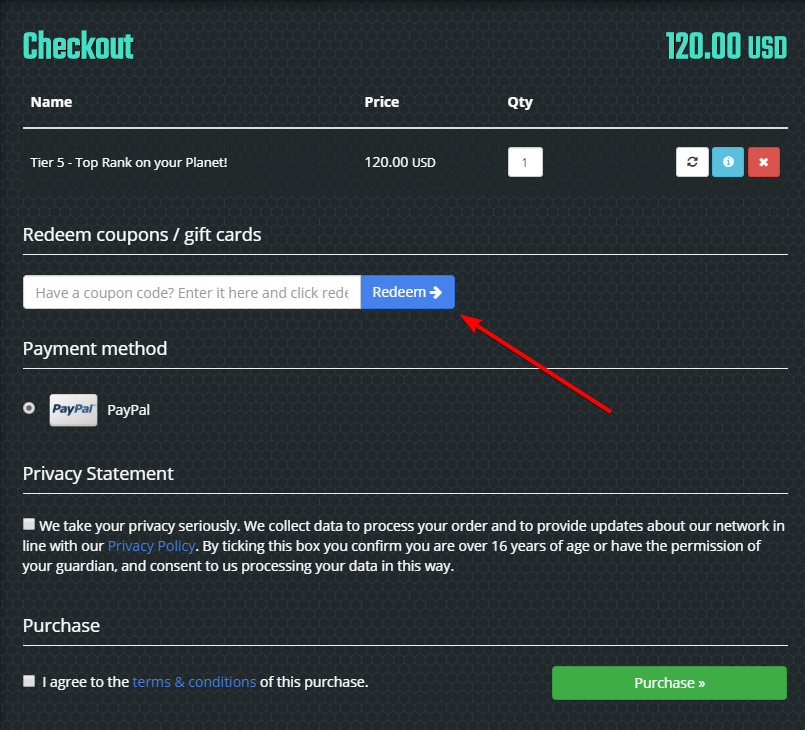
Task: Click the 'Purchase' section heading
Action: pyautogui.click(x=62, y=626)
